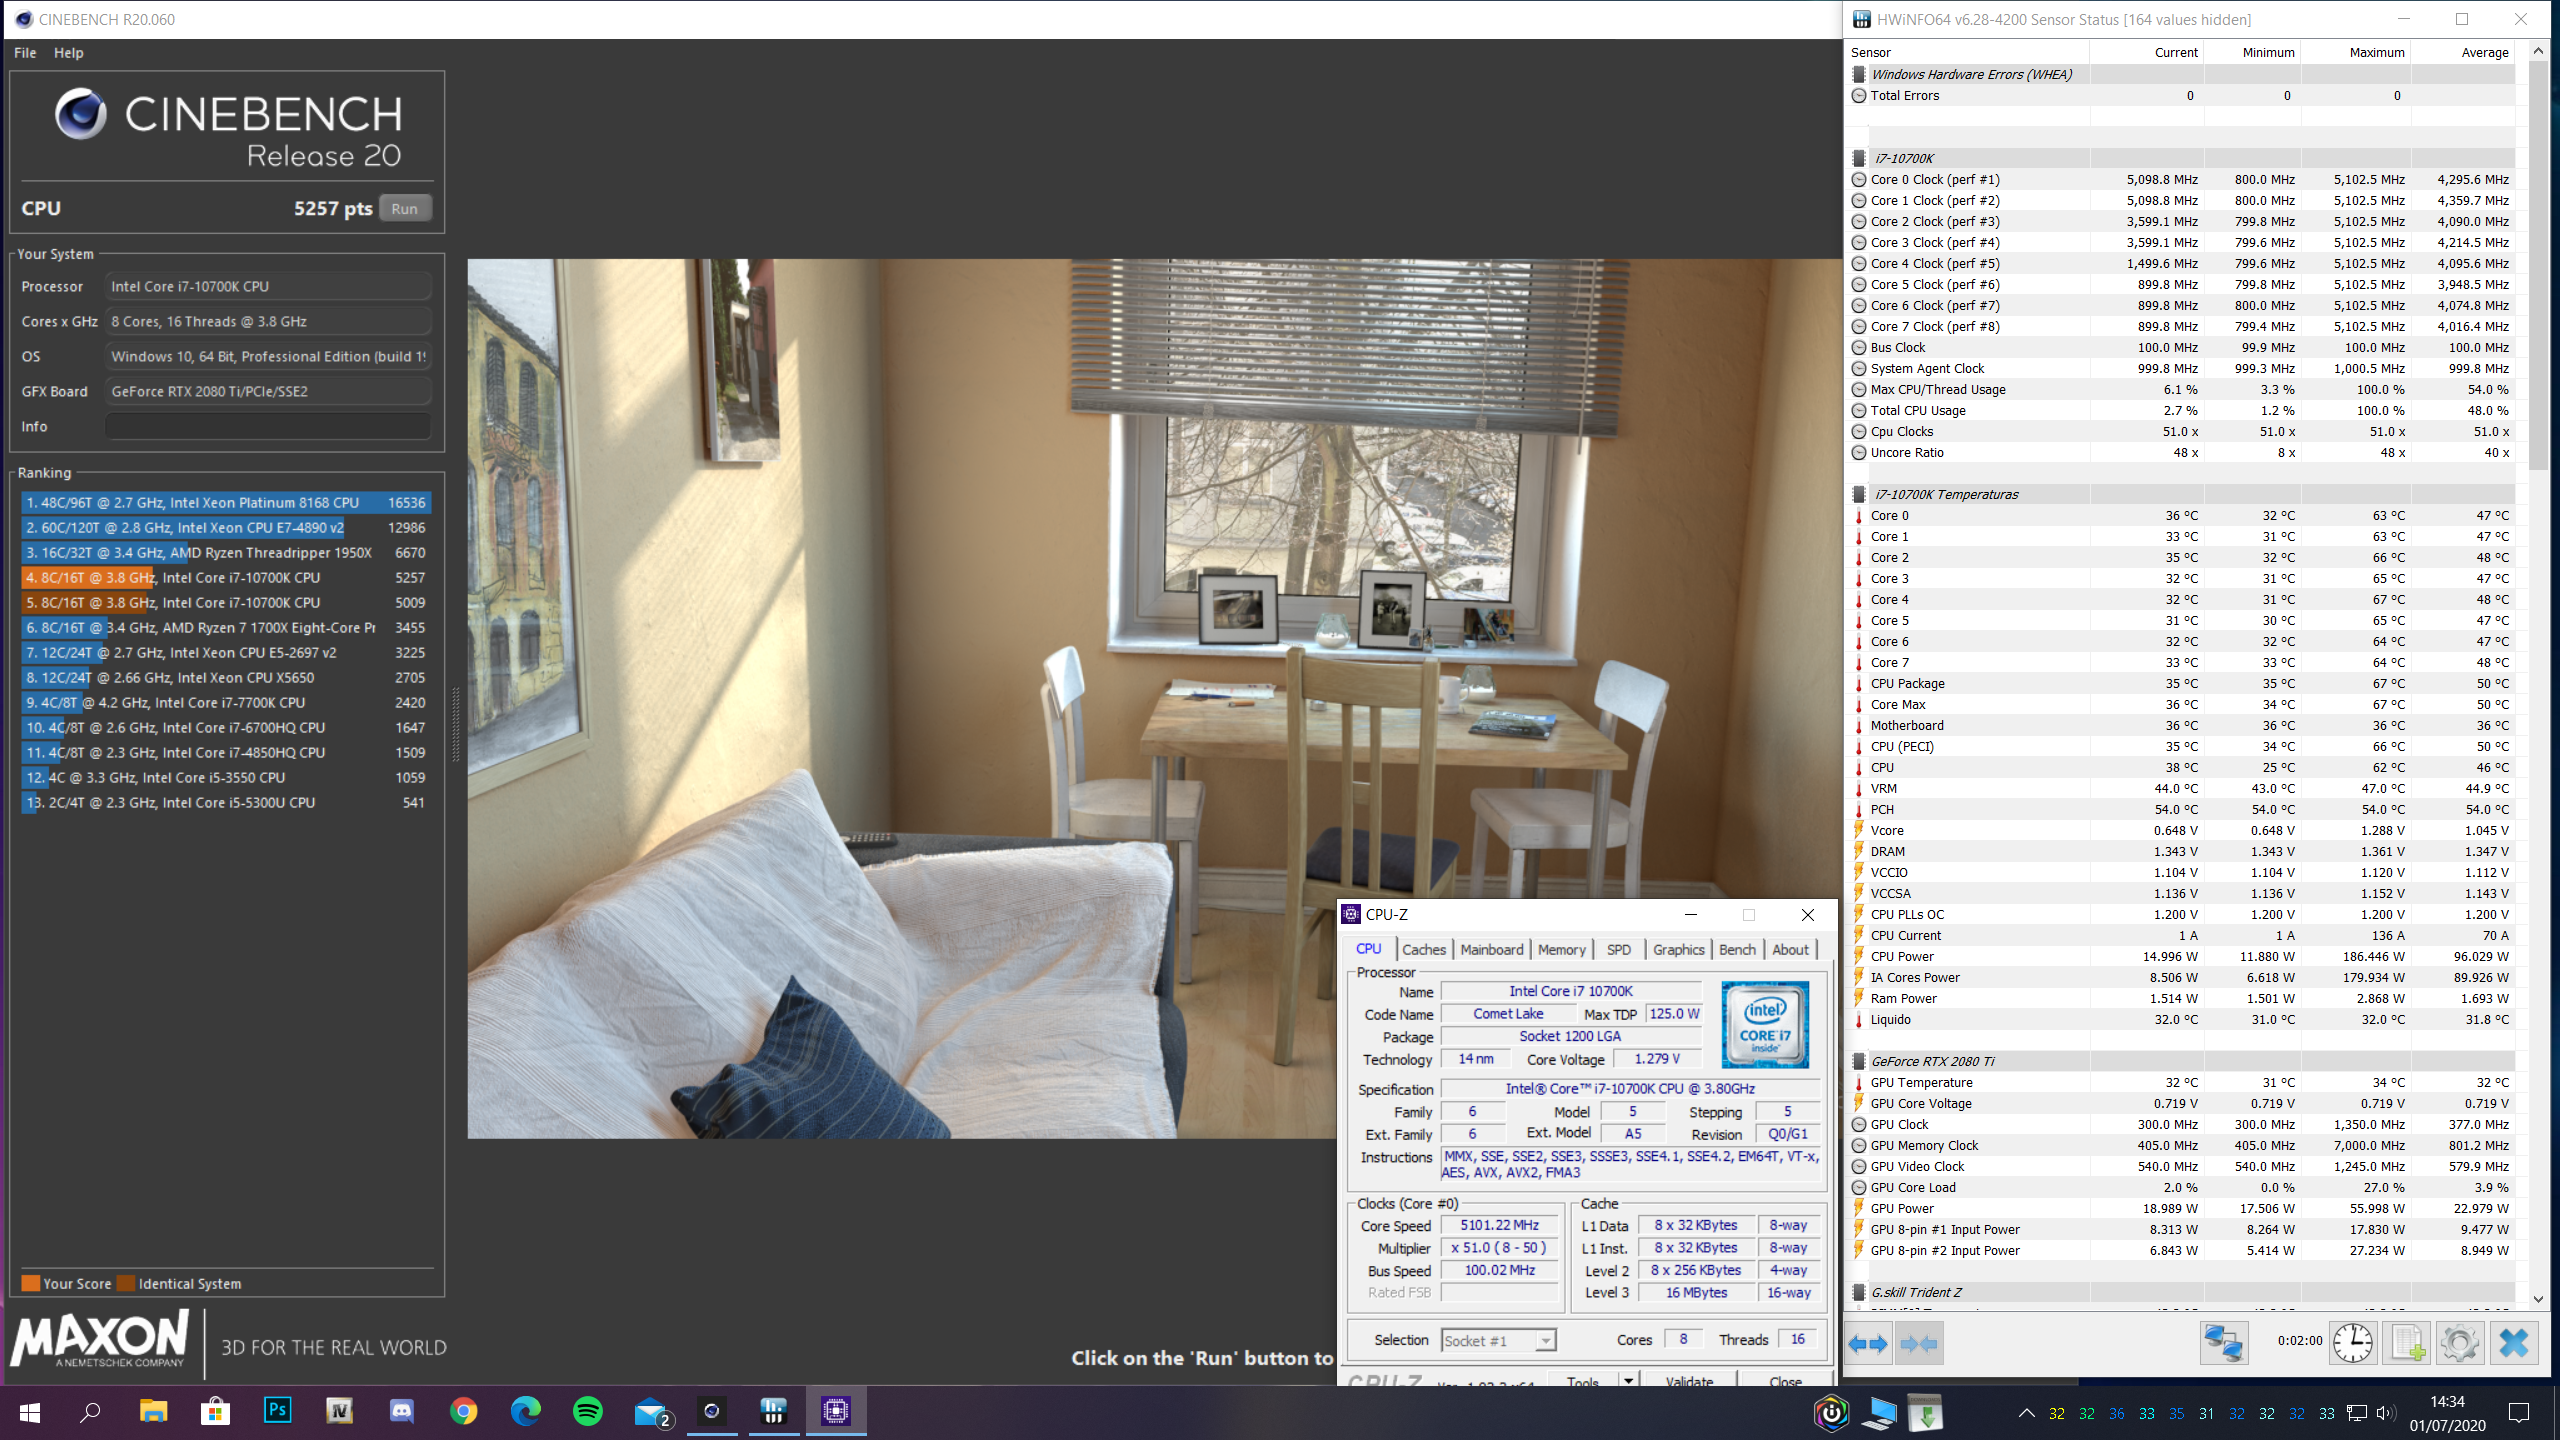The height and width of the screenshot is (1440, 2560).
Task: Click HWiNFO vertical scrollbar up arrow
Action: tap(2538, 51)
